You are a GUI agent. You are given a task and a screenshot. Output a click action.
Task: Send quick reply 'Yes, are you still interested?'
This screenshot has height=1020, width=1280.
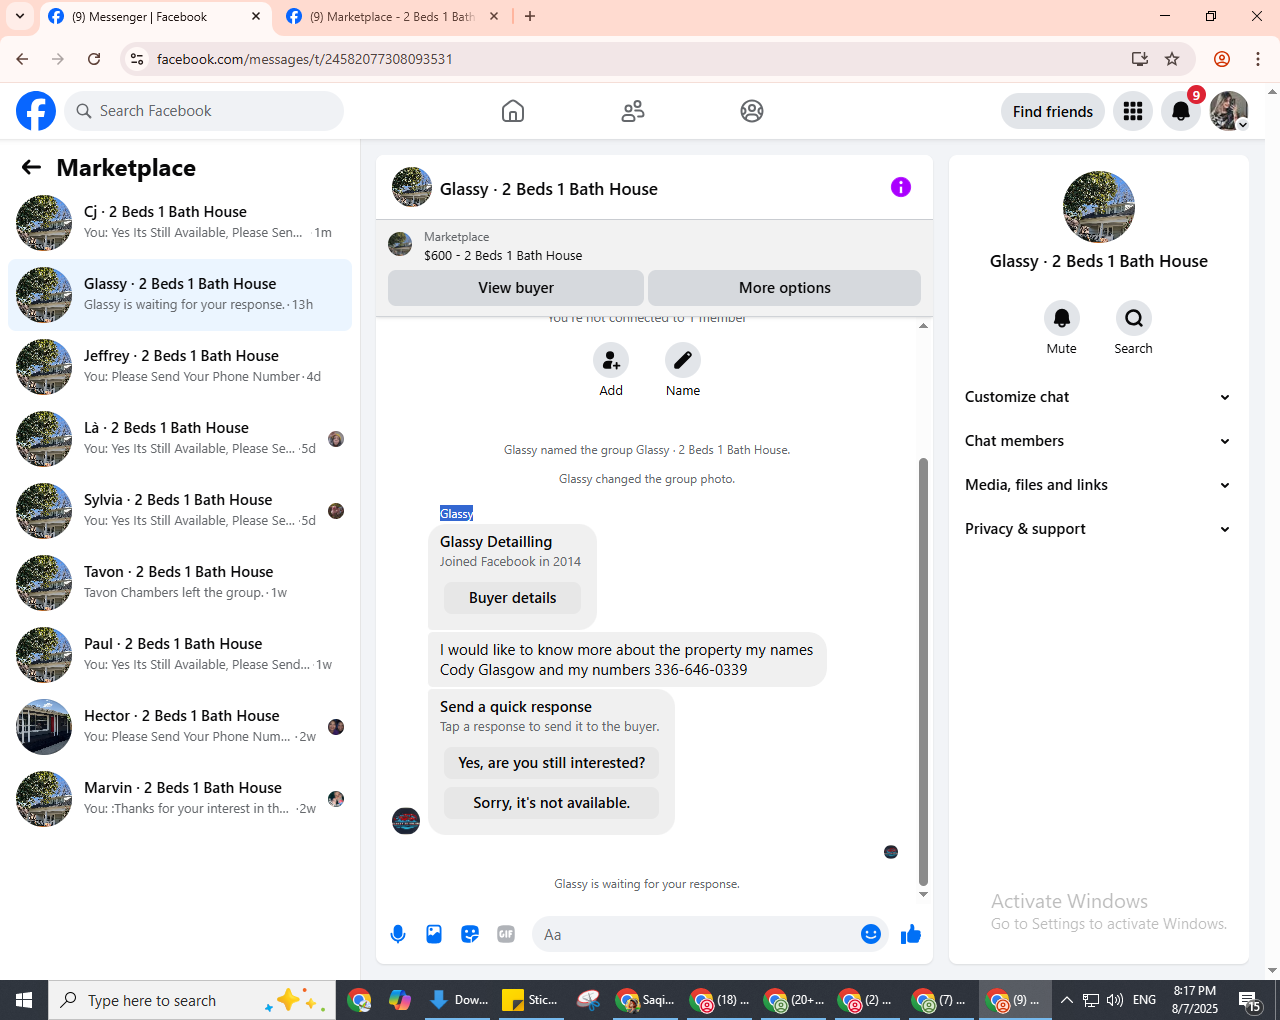coord(552,763)
